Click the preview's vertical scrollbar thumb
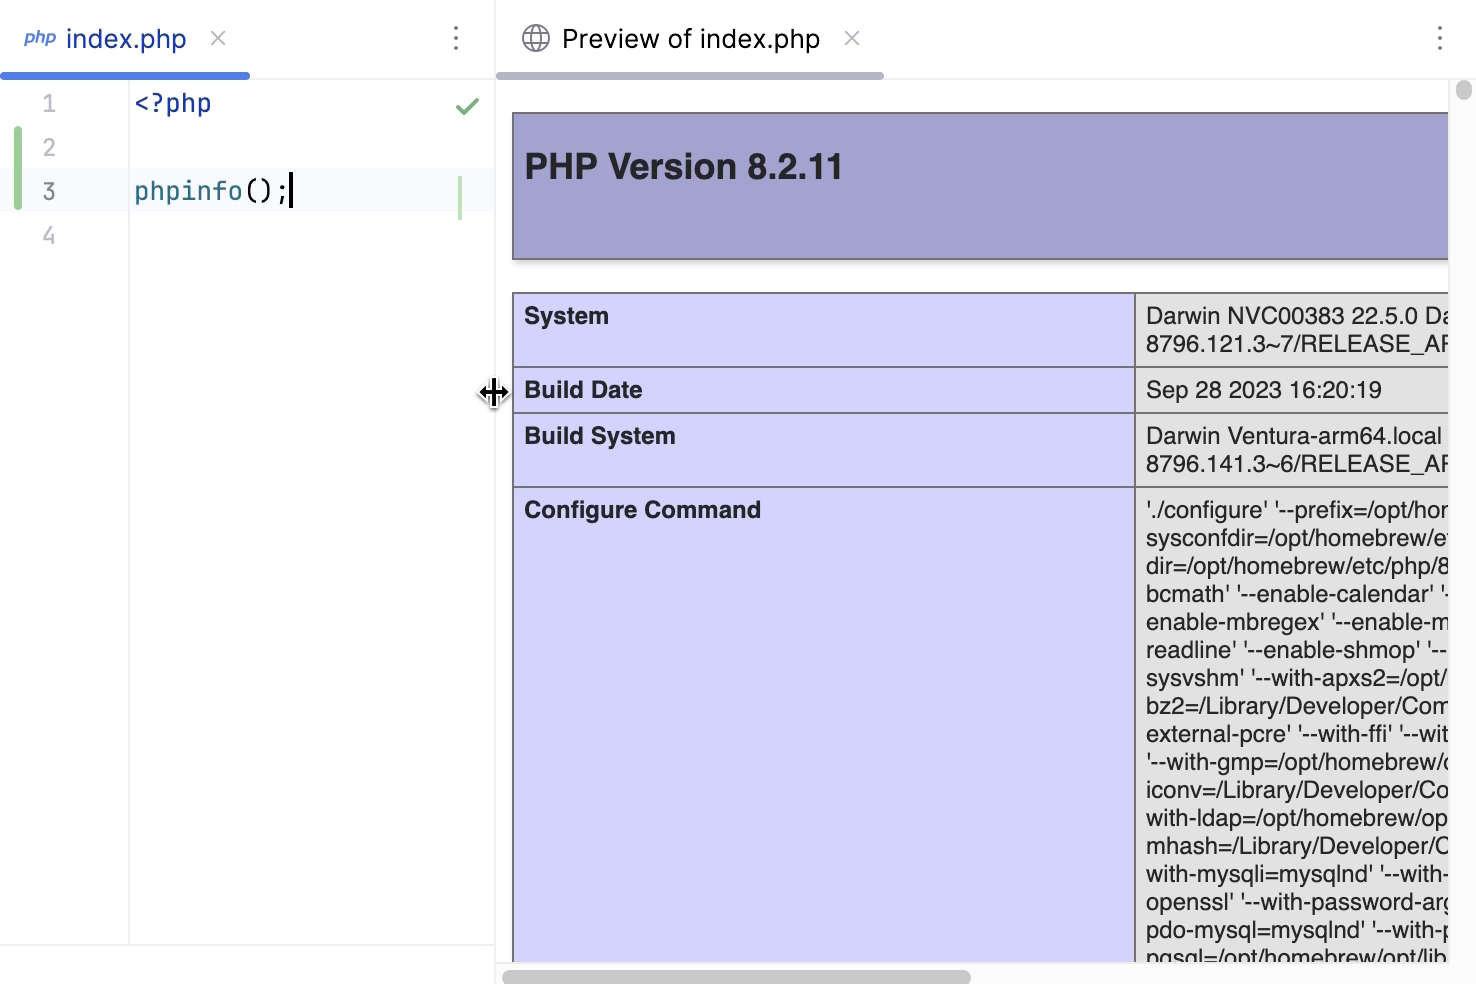This screenshot has height=984, width=1476. click(x=1464, y=90)
